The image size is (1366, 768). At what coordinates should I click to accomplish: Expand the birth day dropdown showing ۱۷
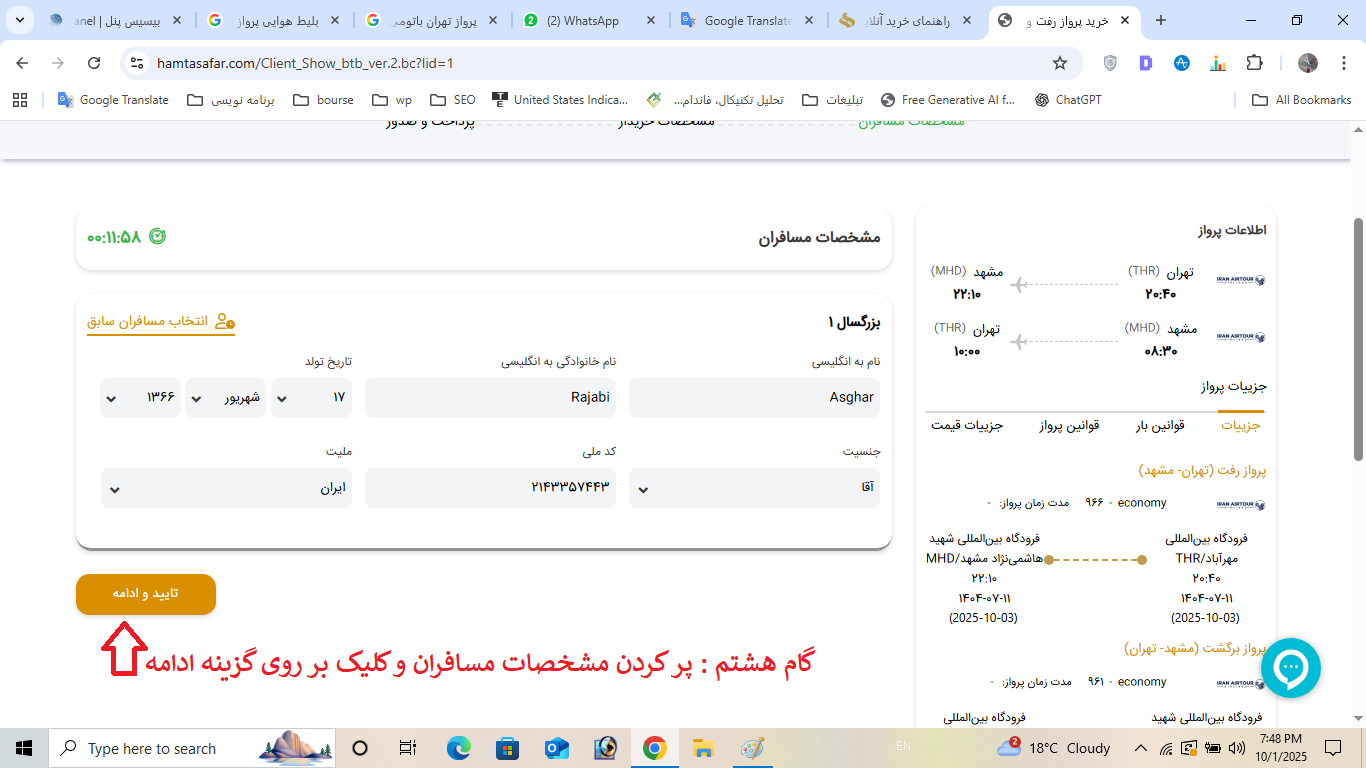click(310, 398)
